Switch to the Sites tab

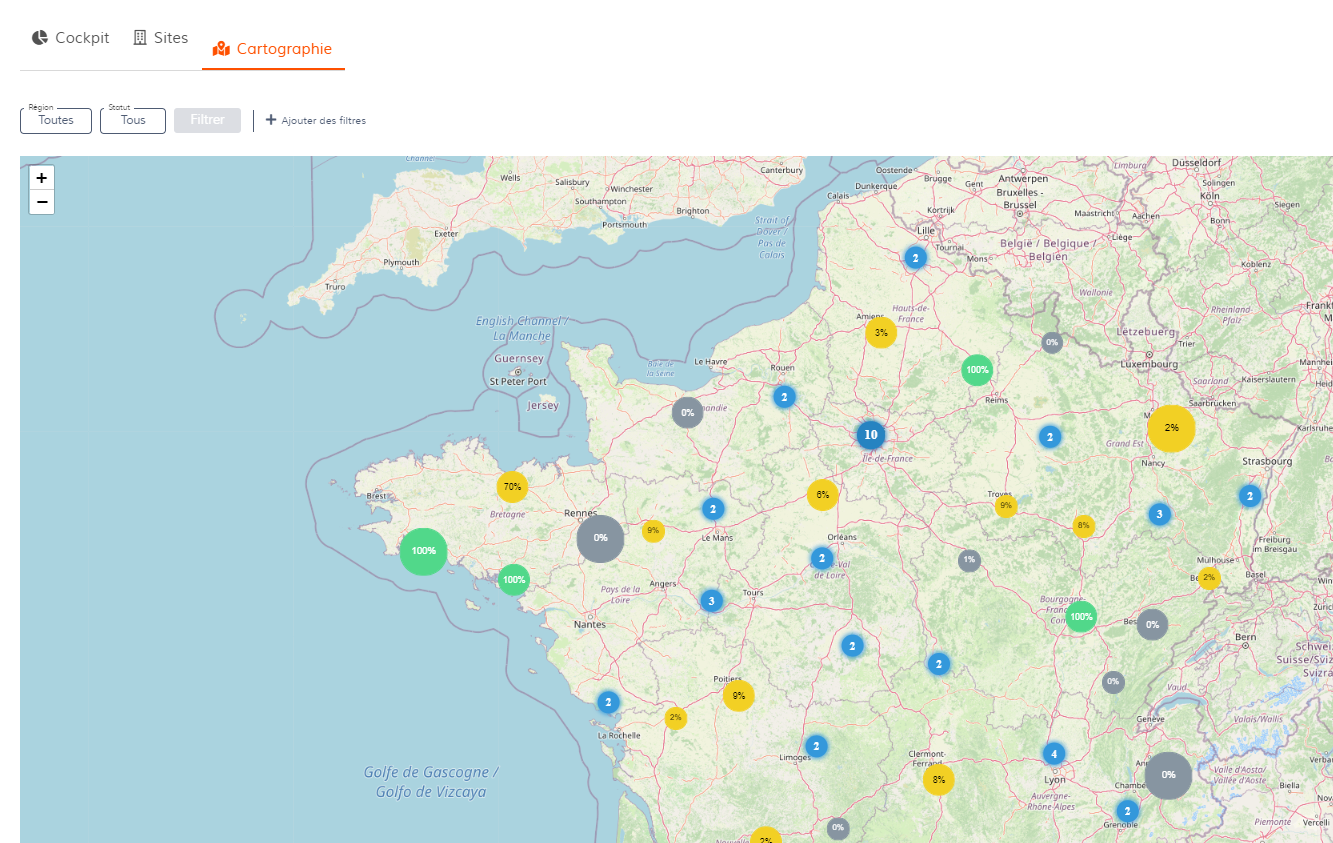tap(171, 37)
